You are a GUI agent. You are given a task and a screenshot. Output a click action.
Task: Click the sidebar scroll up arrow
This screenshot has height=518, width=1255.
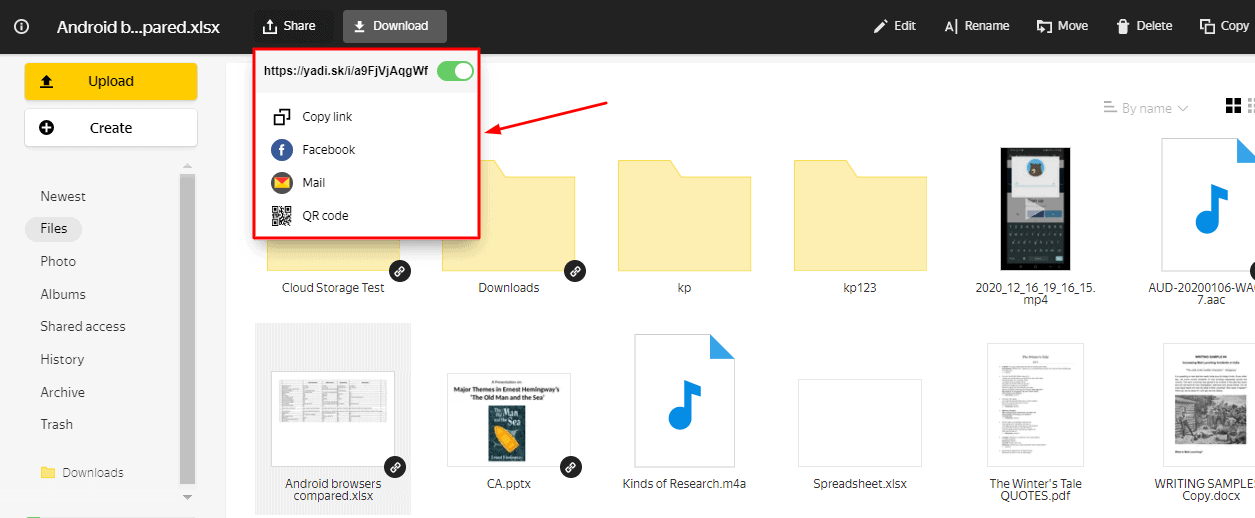pyautogui.click(x=187, y=166)
